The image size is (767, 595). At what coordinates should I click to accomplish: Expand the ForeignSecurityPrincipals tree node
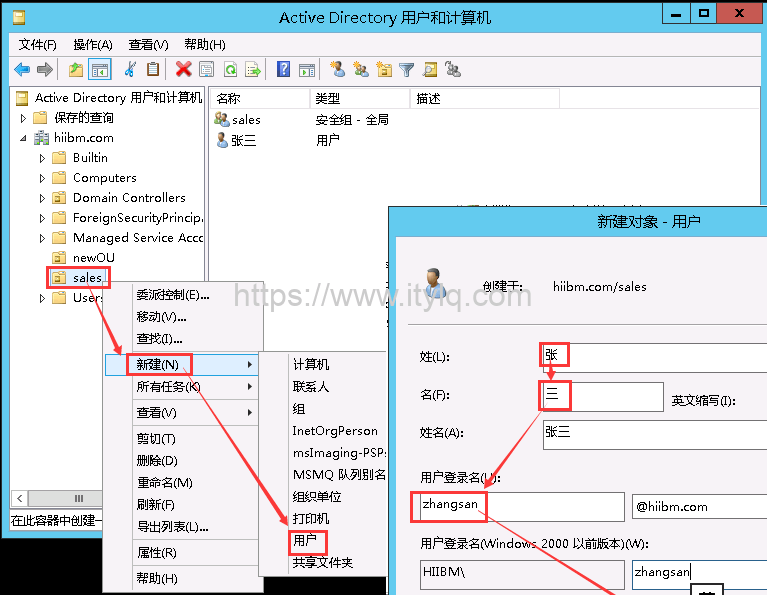42,218
